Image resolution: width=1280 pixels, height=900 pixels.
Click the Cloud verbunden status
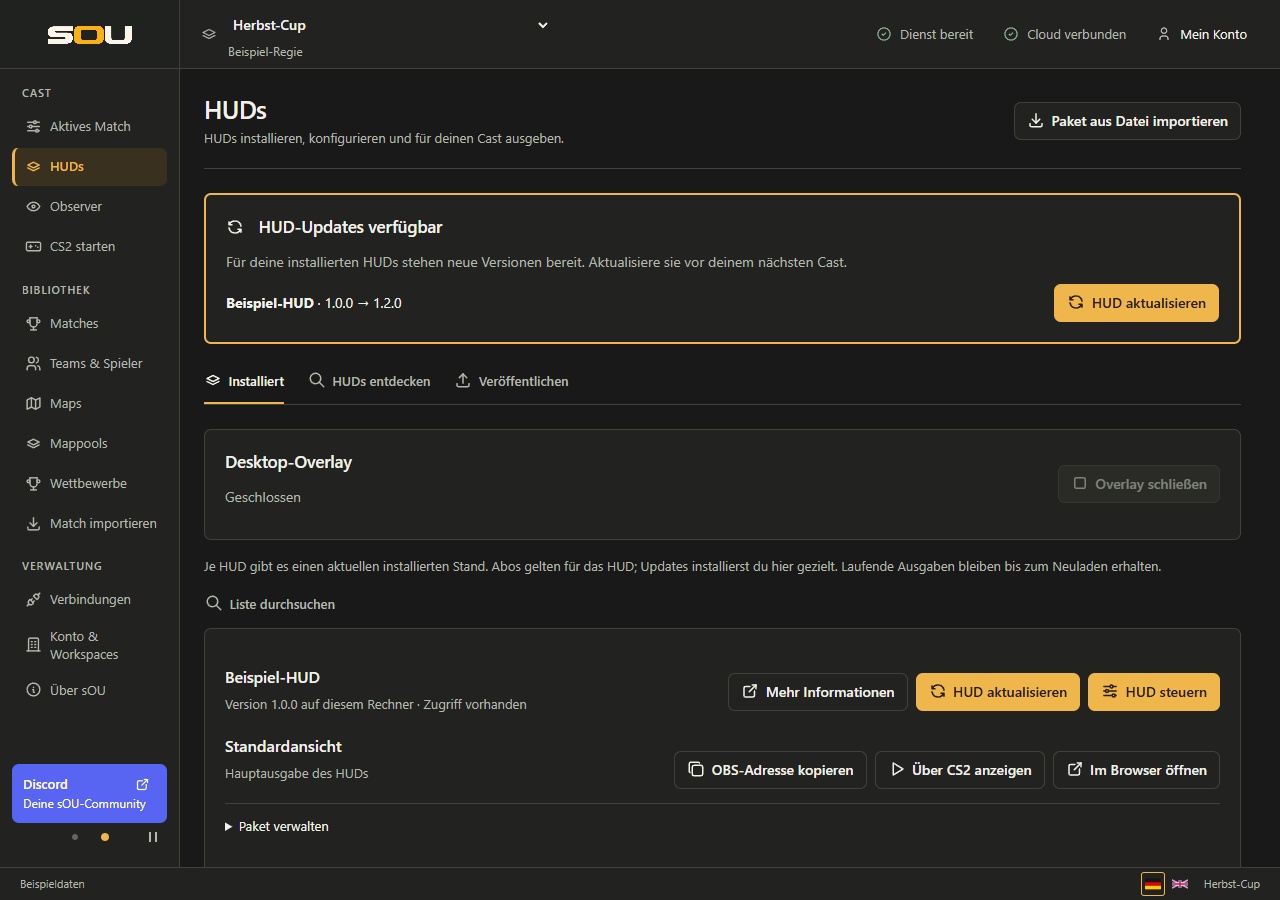[1065, 34]
